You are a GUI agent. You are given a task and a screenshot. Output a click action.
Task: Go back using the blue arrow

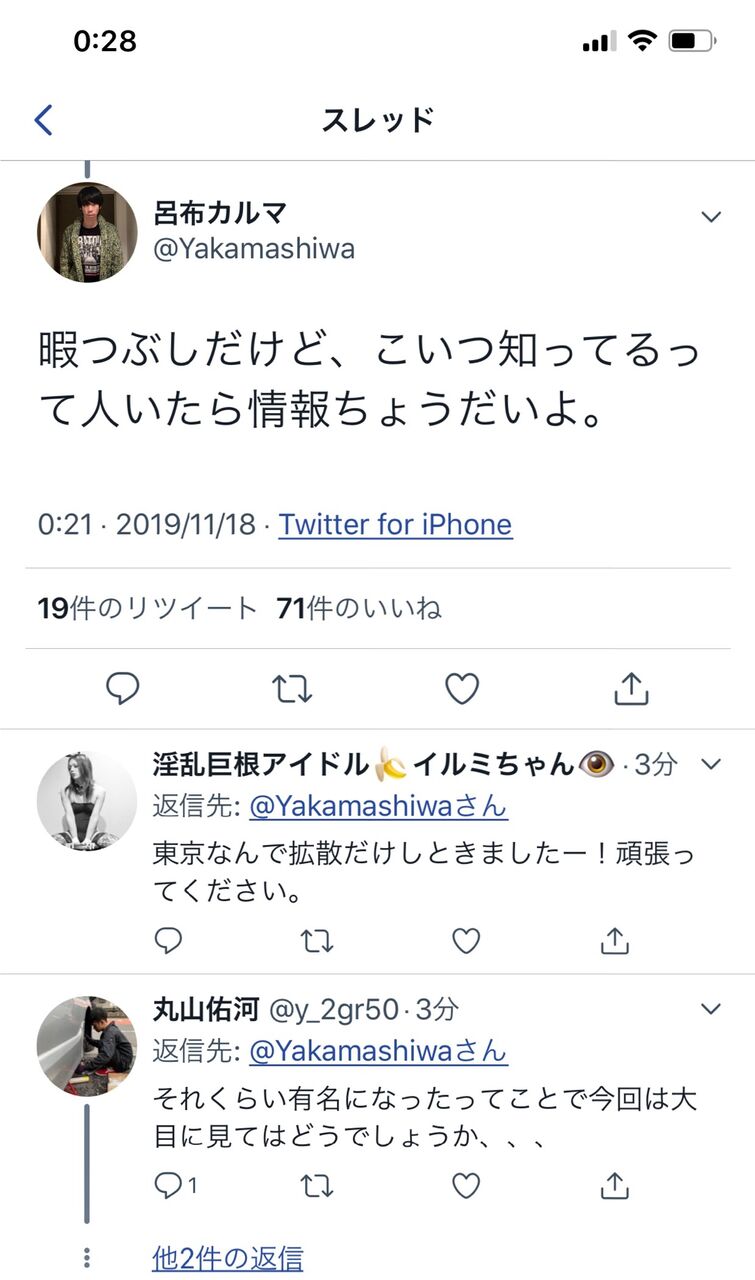(x=43, y=121)
